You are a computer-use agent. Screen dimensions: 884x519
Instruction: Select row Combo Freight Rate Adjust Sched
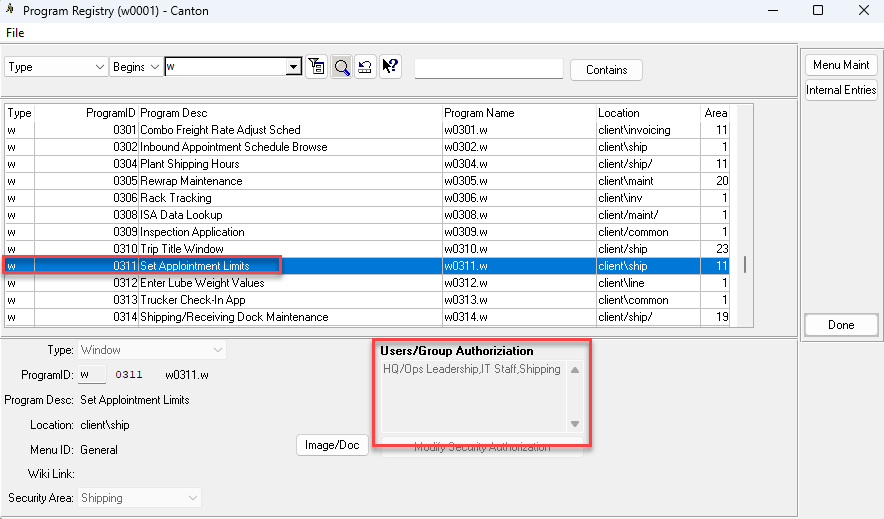pos(367,130)
